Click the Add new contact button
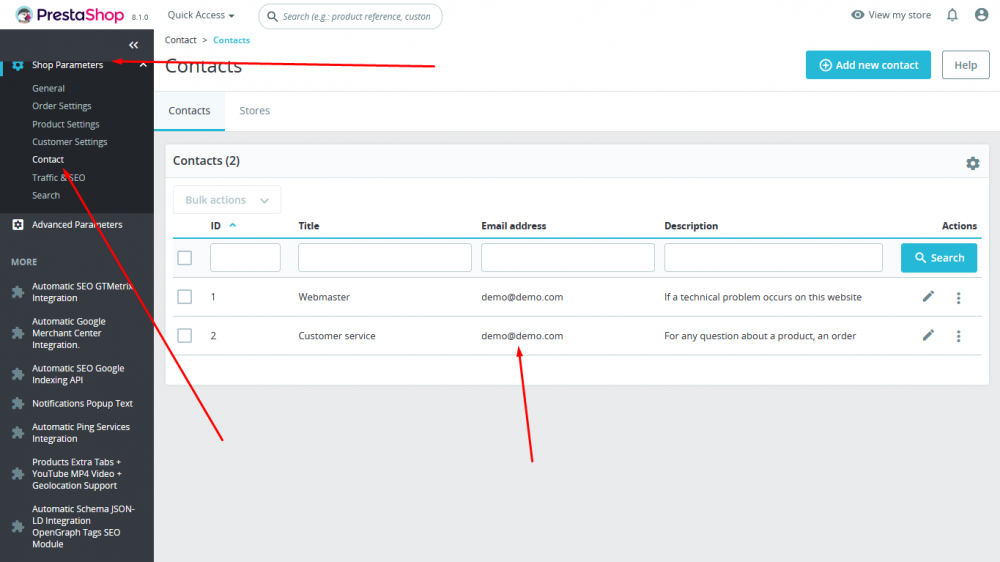The width and height of the screenshot is (1000, 562). [x=868, y=65]
